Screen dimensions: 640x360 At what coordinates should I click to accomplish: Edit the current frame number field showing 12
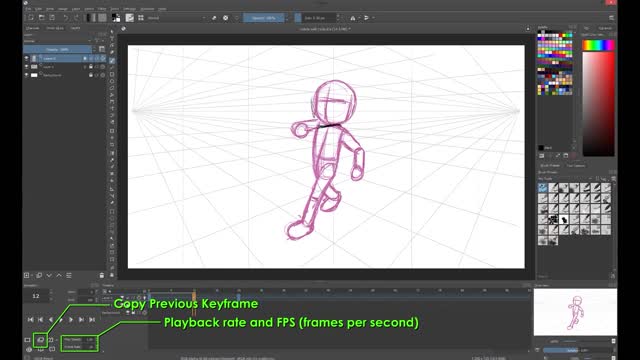pyautogui.click(x=36, y=296)
